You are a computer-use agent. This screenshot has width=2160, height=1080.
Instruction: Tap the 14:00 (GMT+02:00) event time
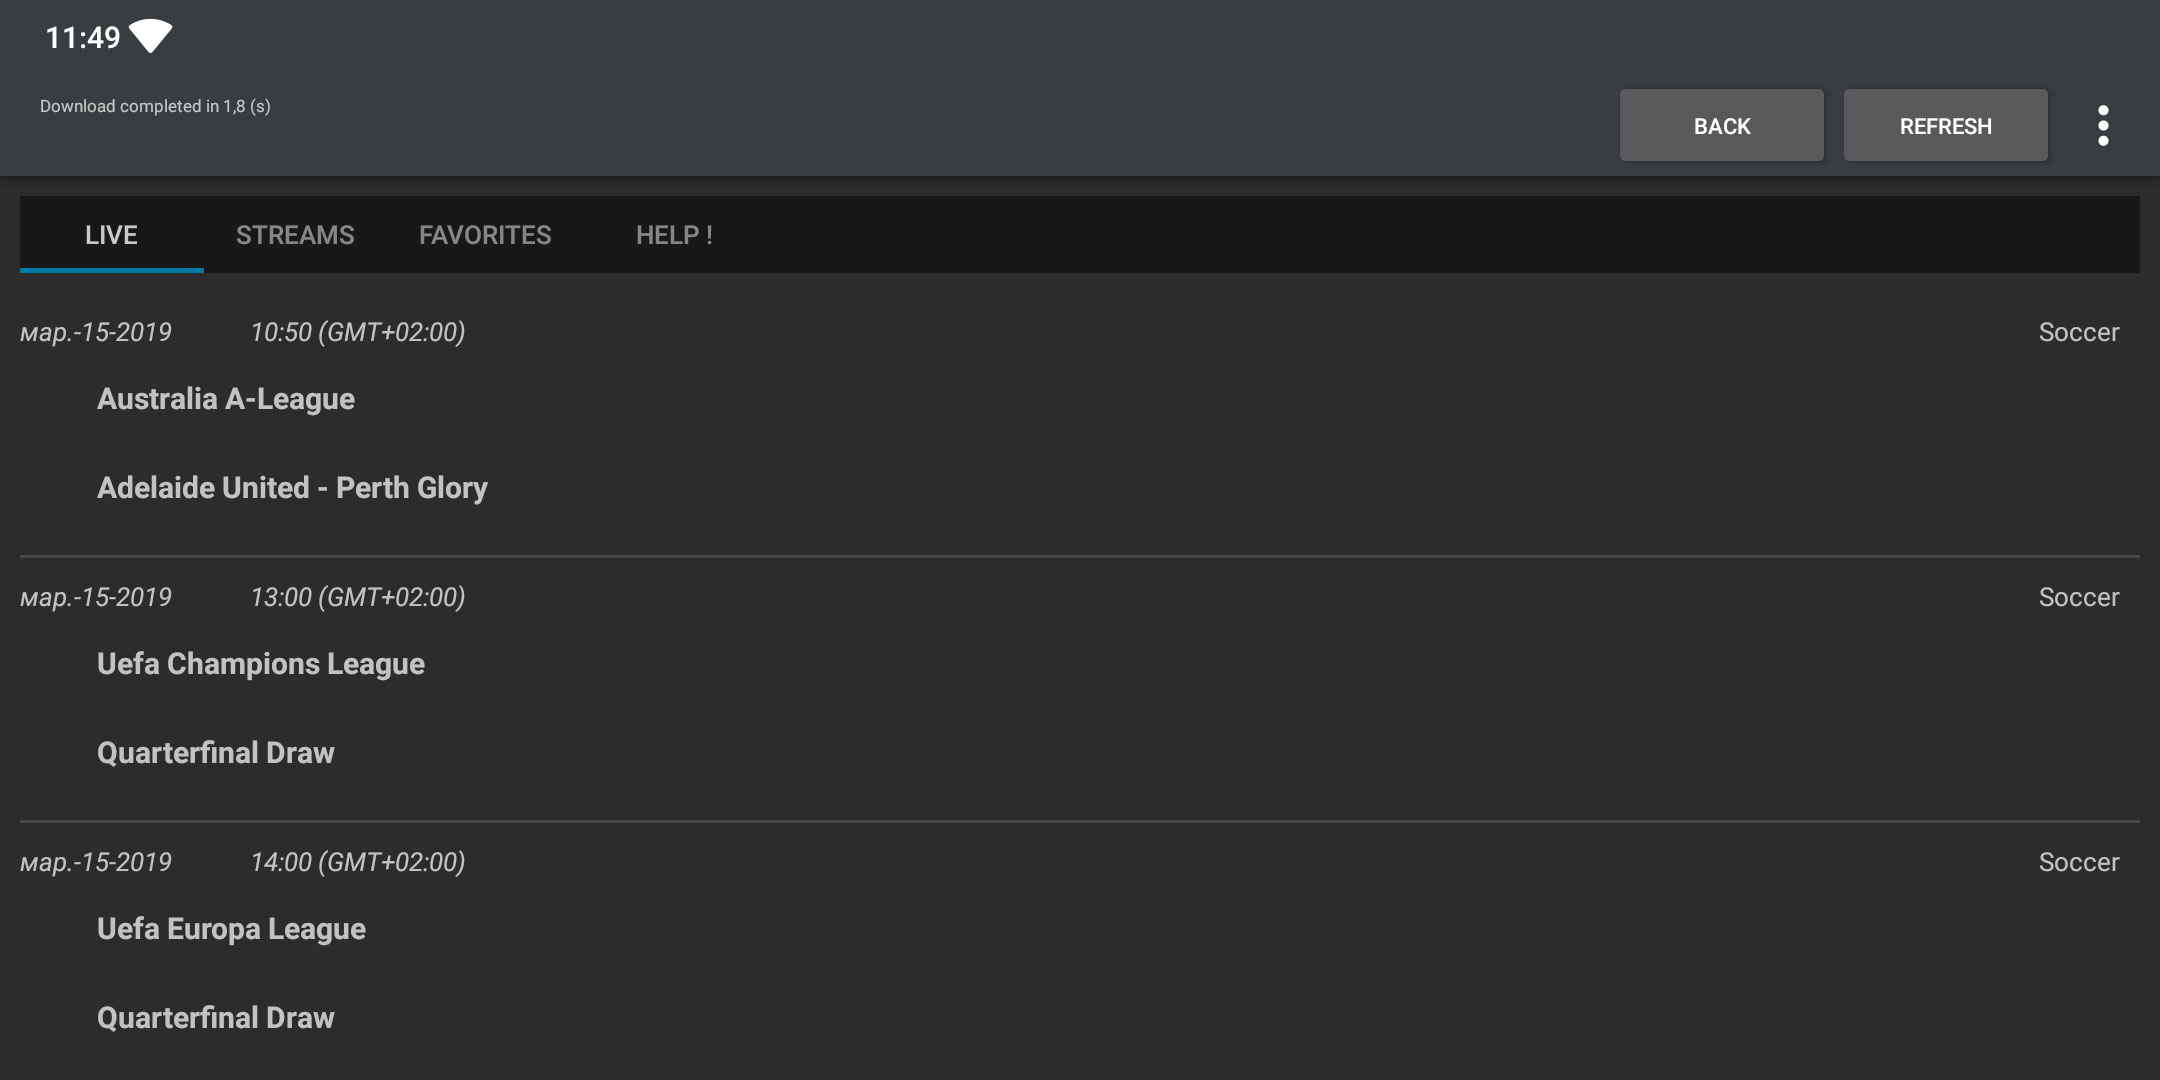[x=358, y=862]
